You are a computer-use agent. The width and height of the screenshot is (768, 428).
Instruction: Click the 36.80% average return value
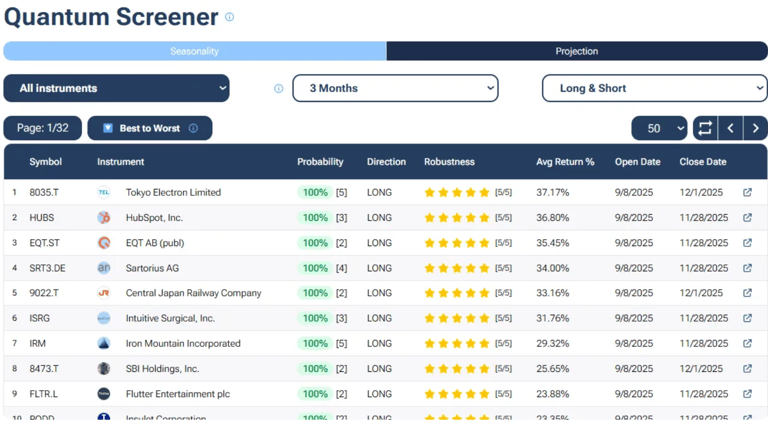[x=552, y=217]
